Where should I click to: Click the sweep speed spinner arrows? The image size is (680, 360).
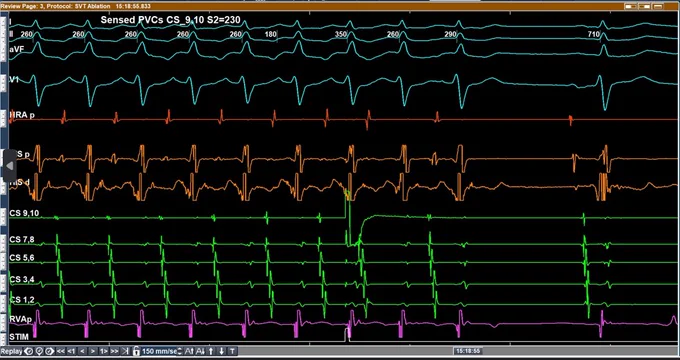(180, 351)
